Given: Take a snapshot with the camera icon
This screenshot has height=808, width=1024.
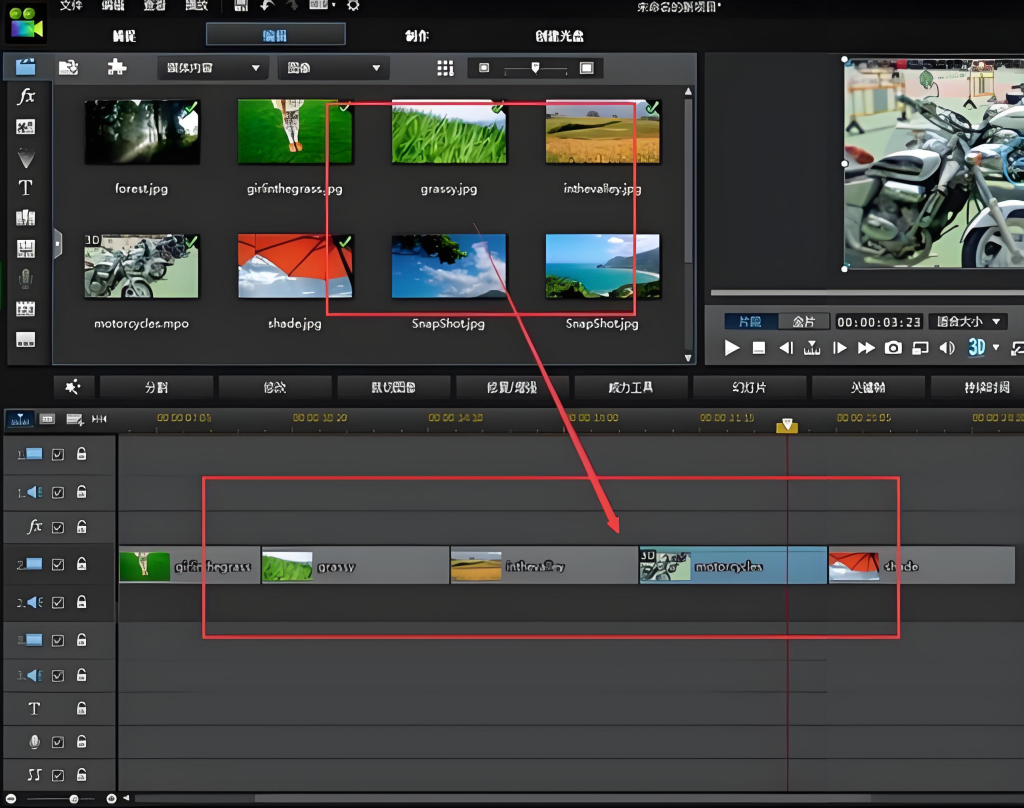Looking at the screenshot, I should pyautogui.click(x=893, y=348).
